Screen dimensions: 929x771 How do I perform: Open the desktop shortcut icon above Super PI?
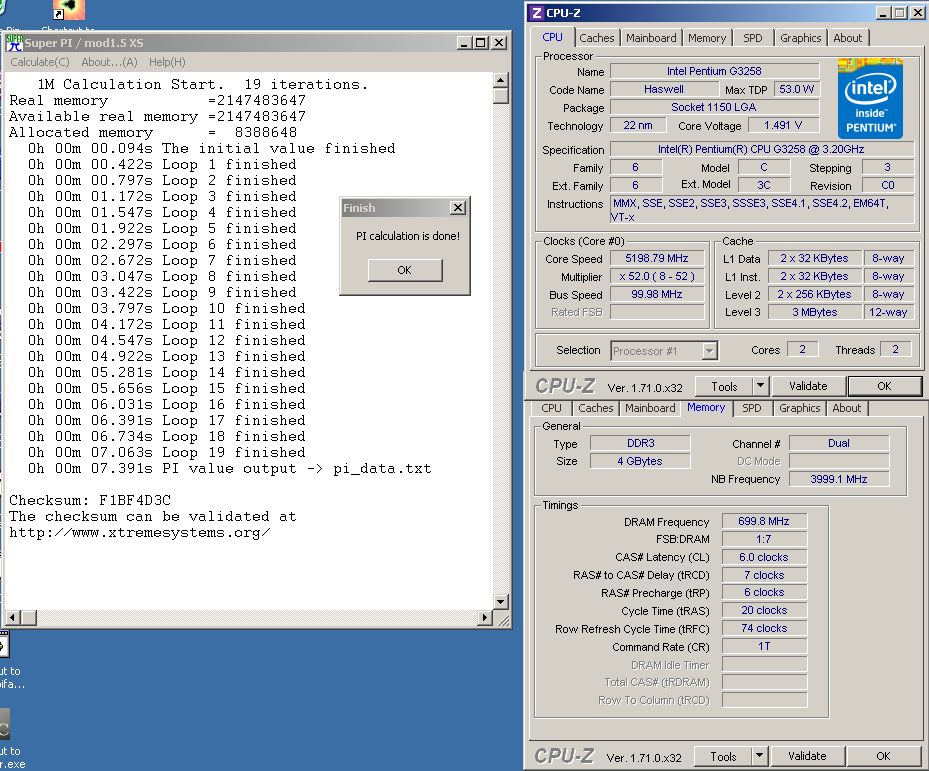tap(69, 10)
